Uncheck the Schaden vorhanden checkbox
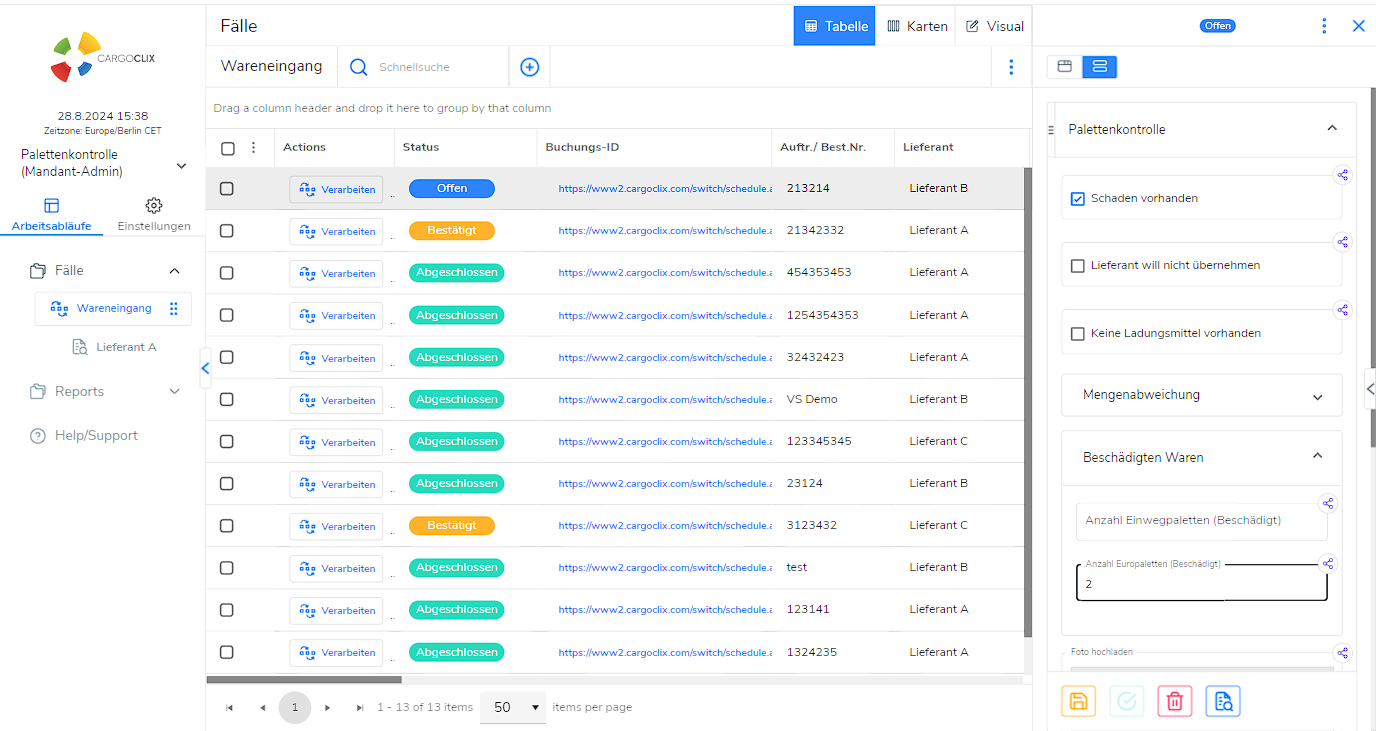Screen dimensions: 1376x731 point(1078,199)
